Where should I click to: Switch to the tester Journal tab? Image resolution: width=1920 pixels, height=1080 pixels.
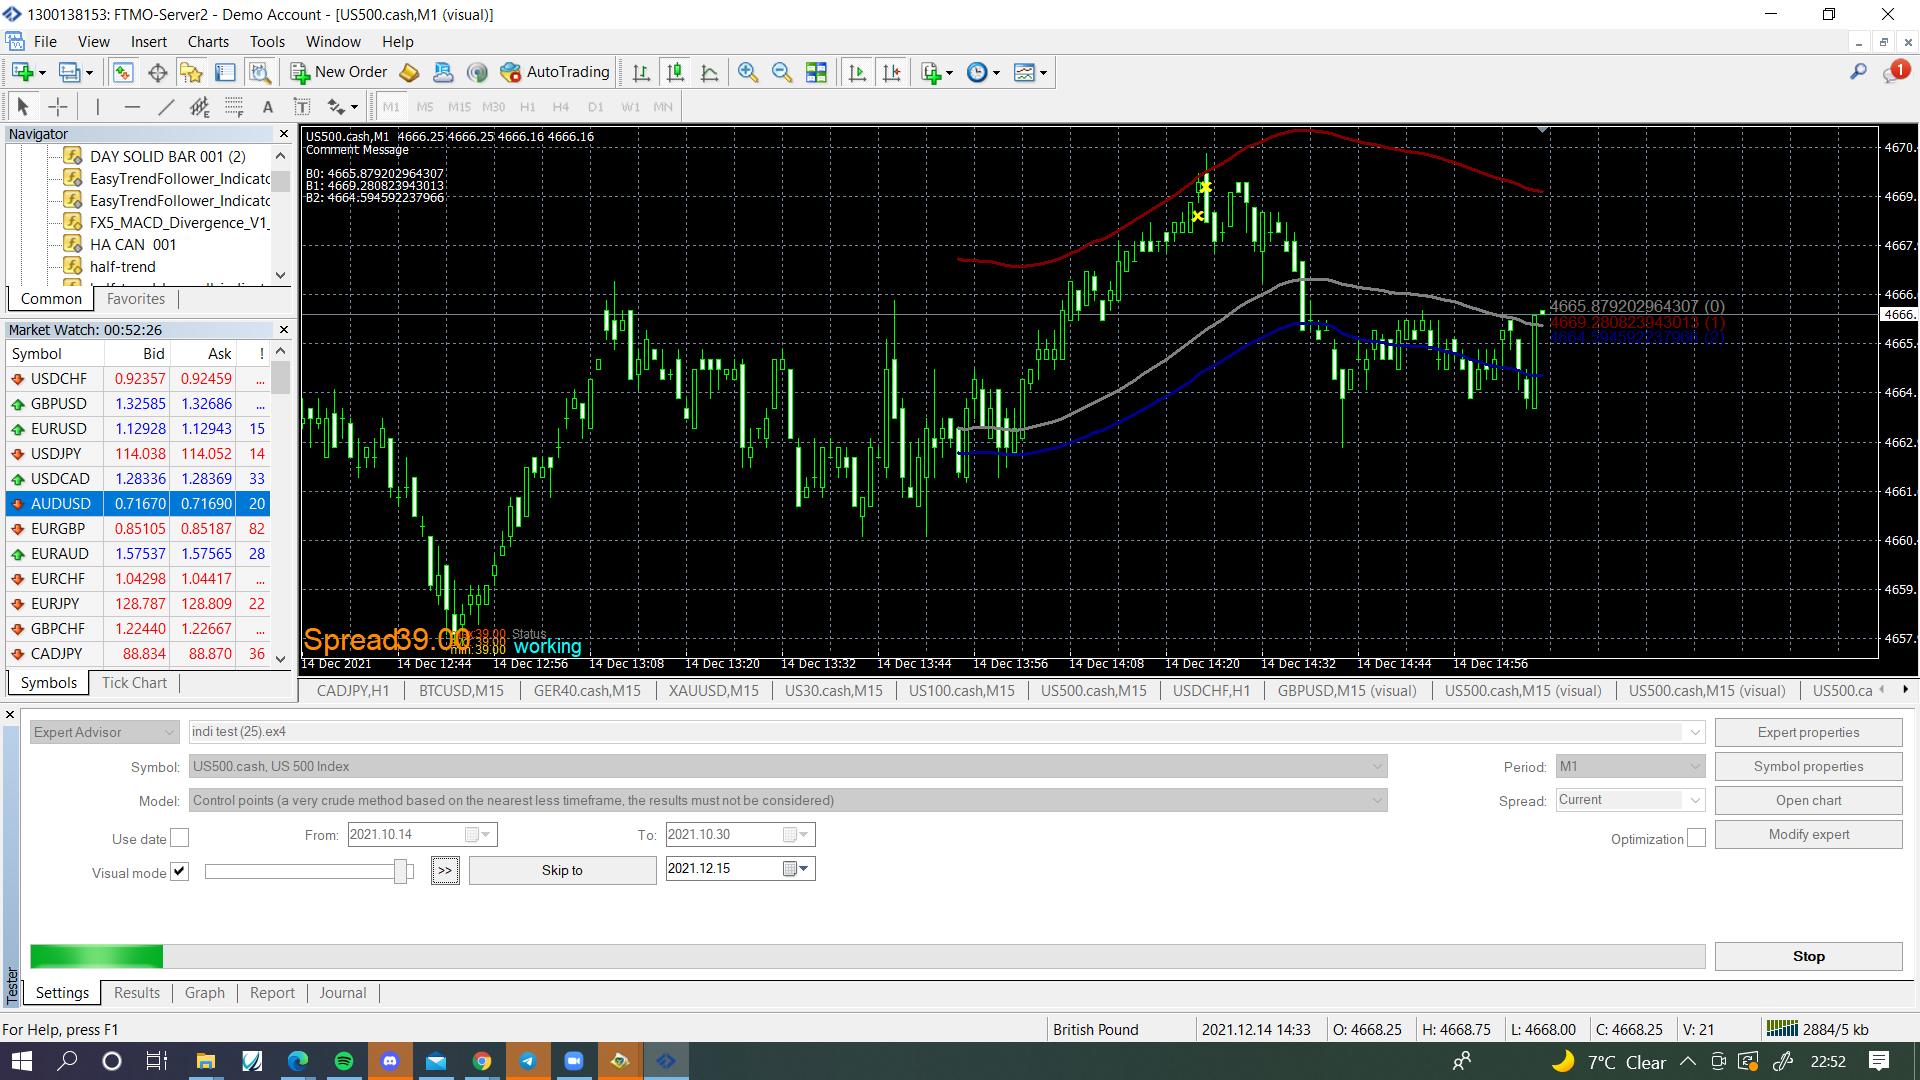(343, 993)
